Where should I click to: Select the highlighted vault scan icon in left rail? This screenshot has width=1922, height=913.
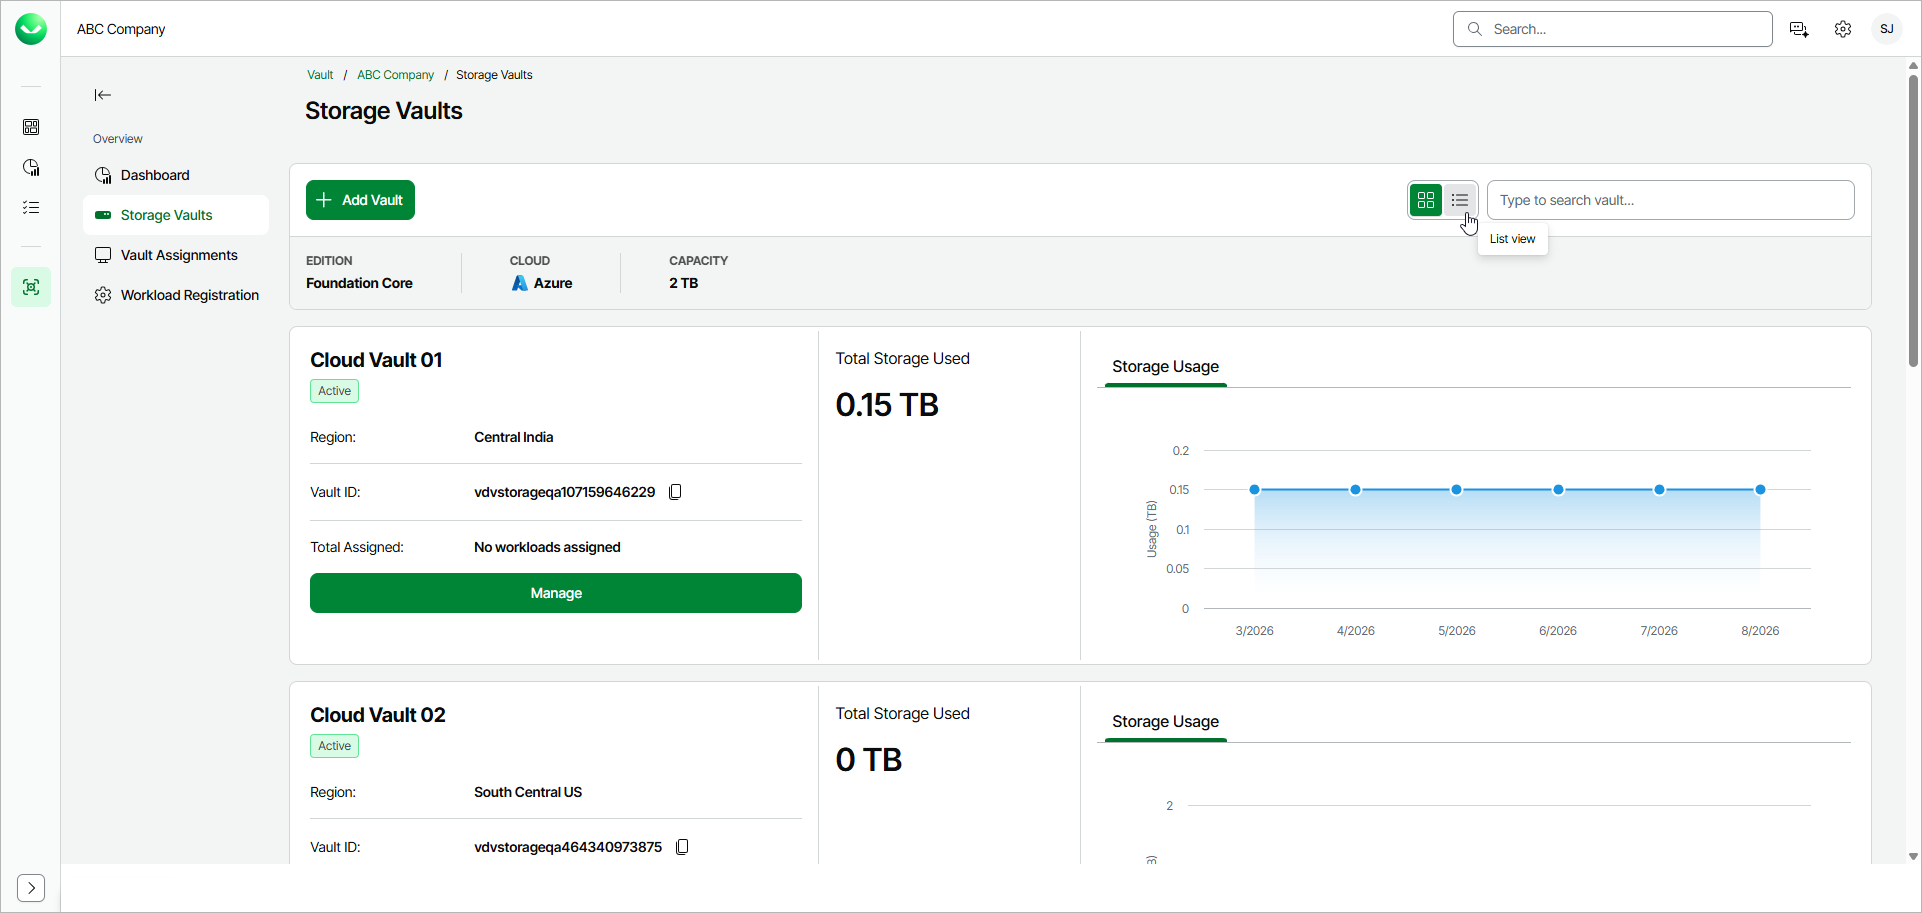click(31, 287)
